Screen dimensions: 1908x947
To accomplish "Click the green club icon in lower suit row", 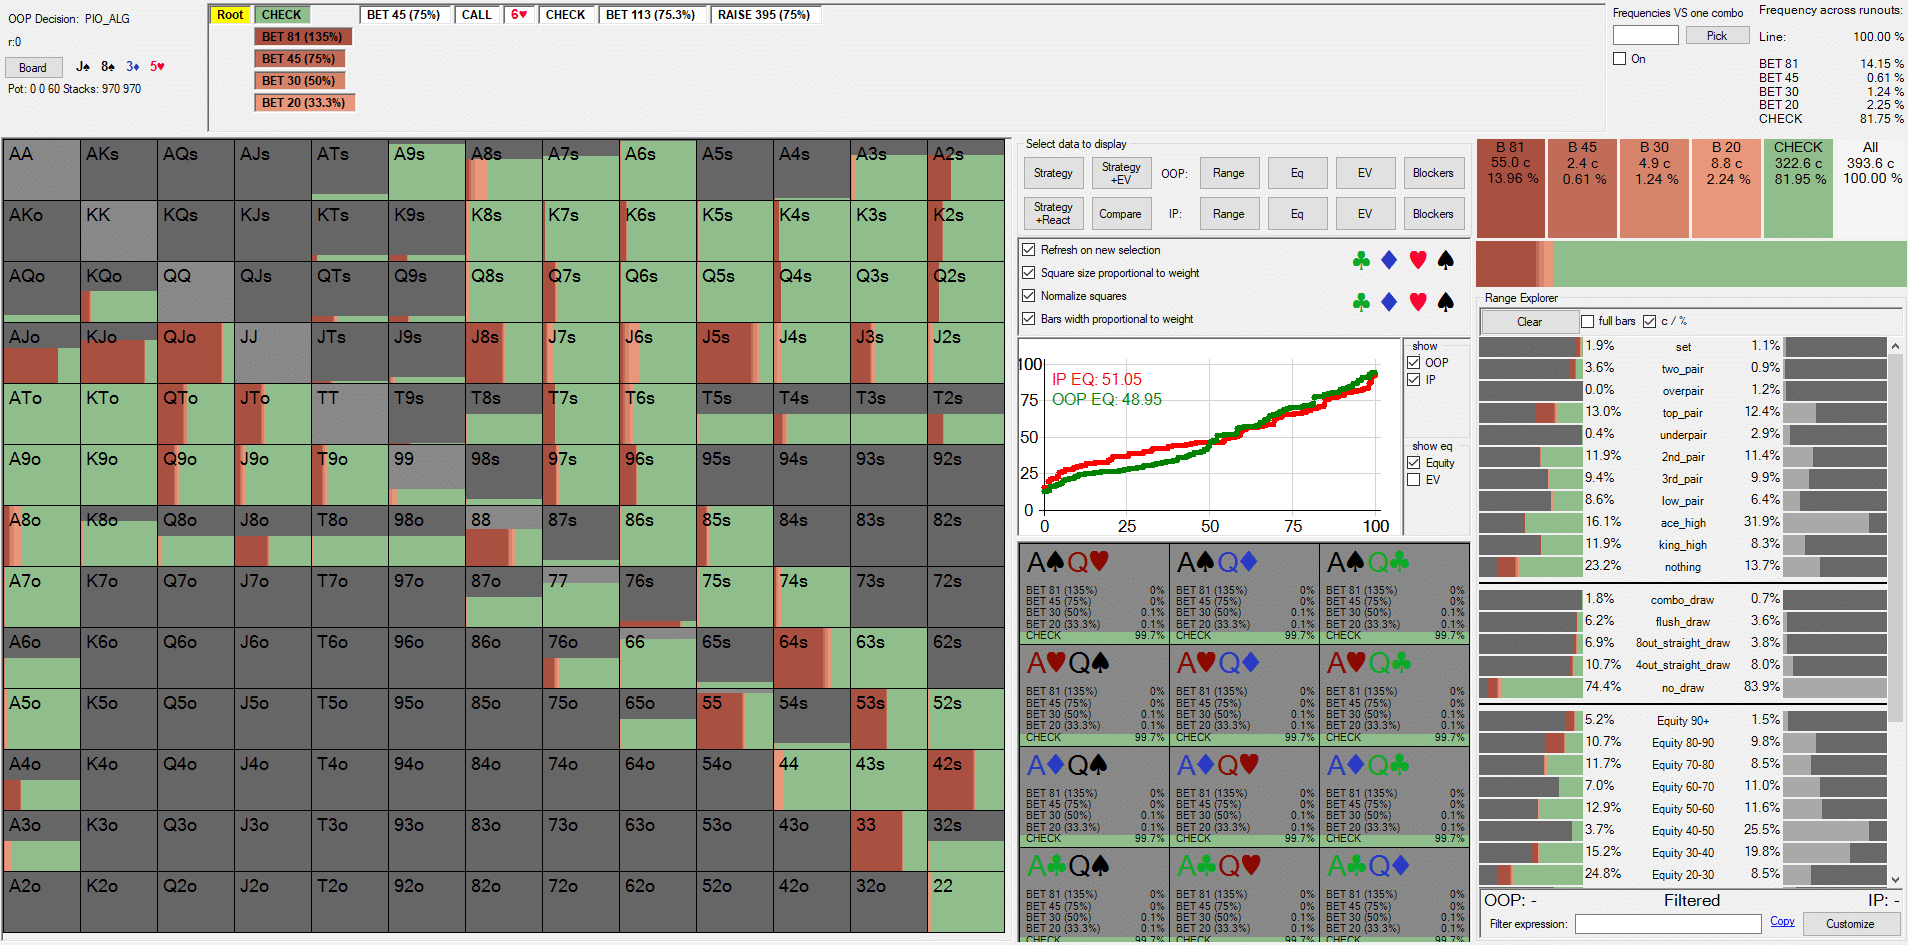I will [x=1361, y=302].
